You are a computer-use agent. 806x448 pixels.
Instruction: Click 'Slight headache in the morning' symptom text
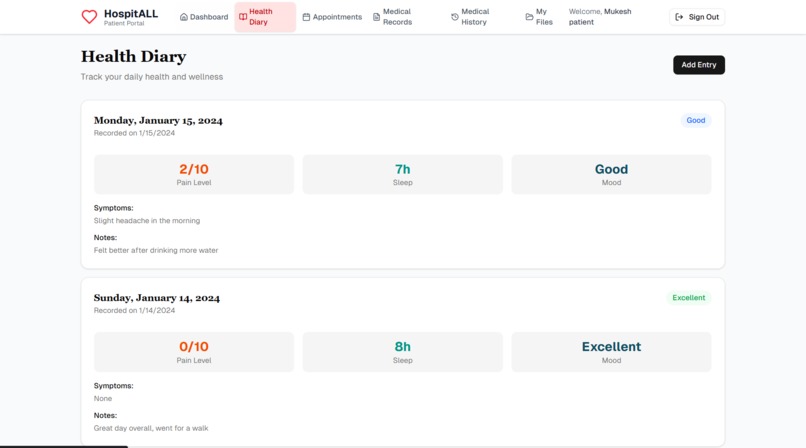[147, 220]
